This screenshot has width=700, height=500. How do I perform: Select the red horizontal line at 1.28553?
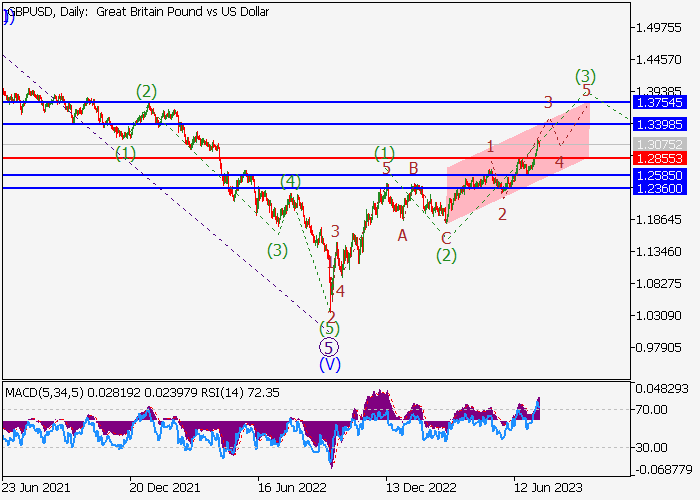(316, 158)
